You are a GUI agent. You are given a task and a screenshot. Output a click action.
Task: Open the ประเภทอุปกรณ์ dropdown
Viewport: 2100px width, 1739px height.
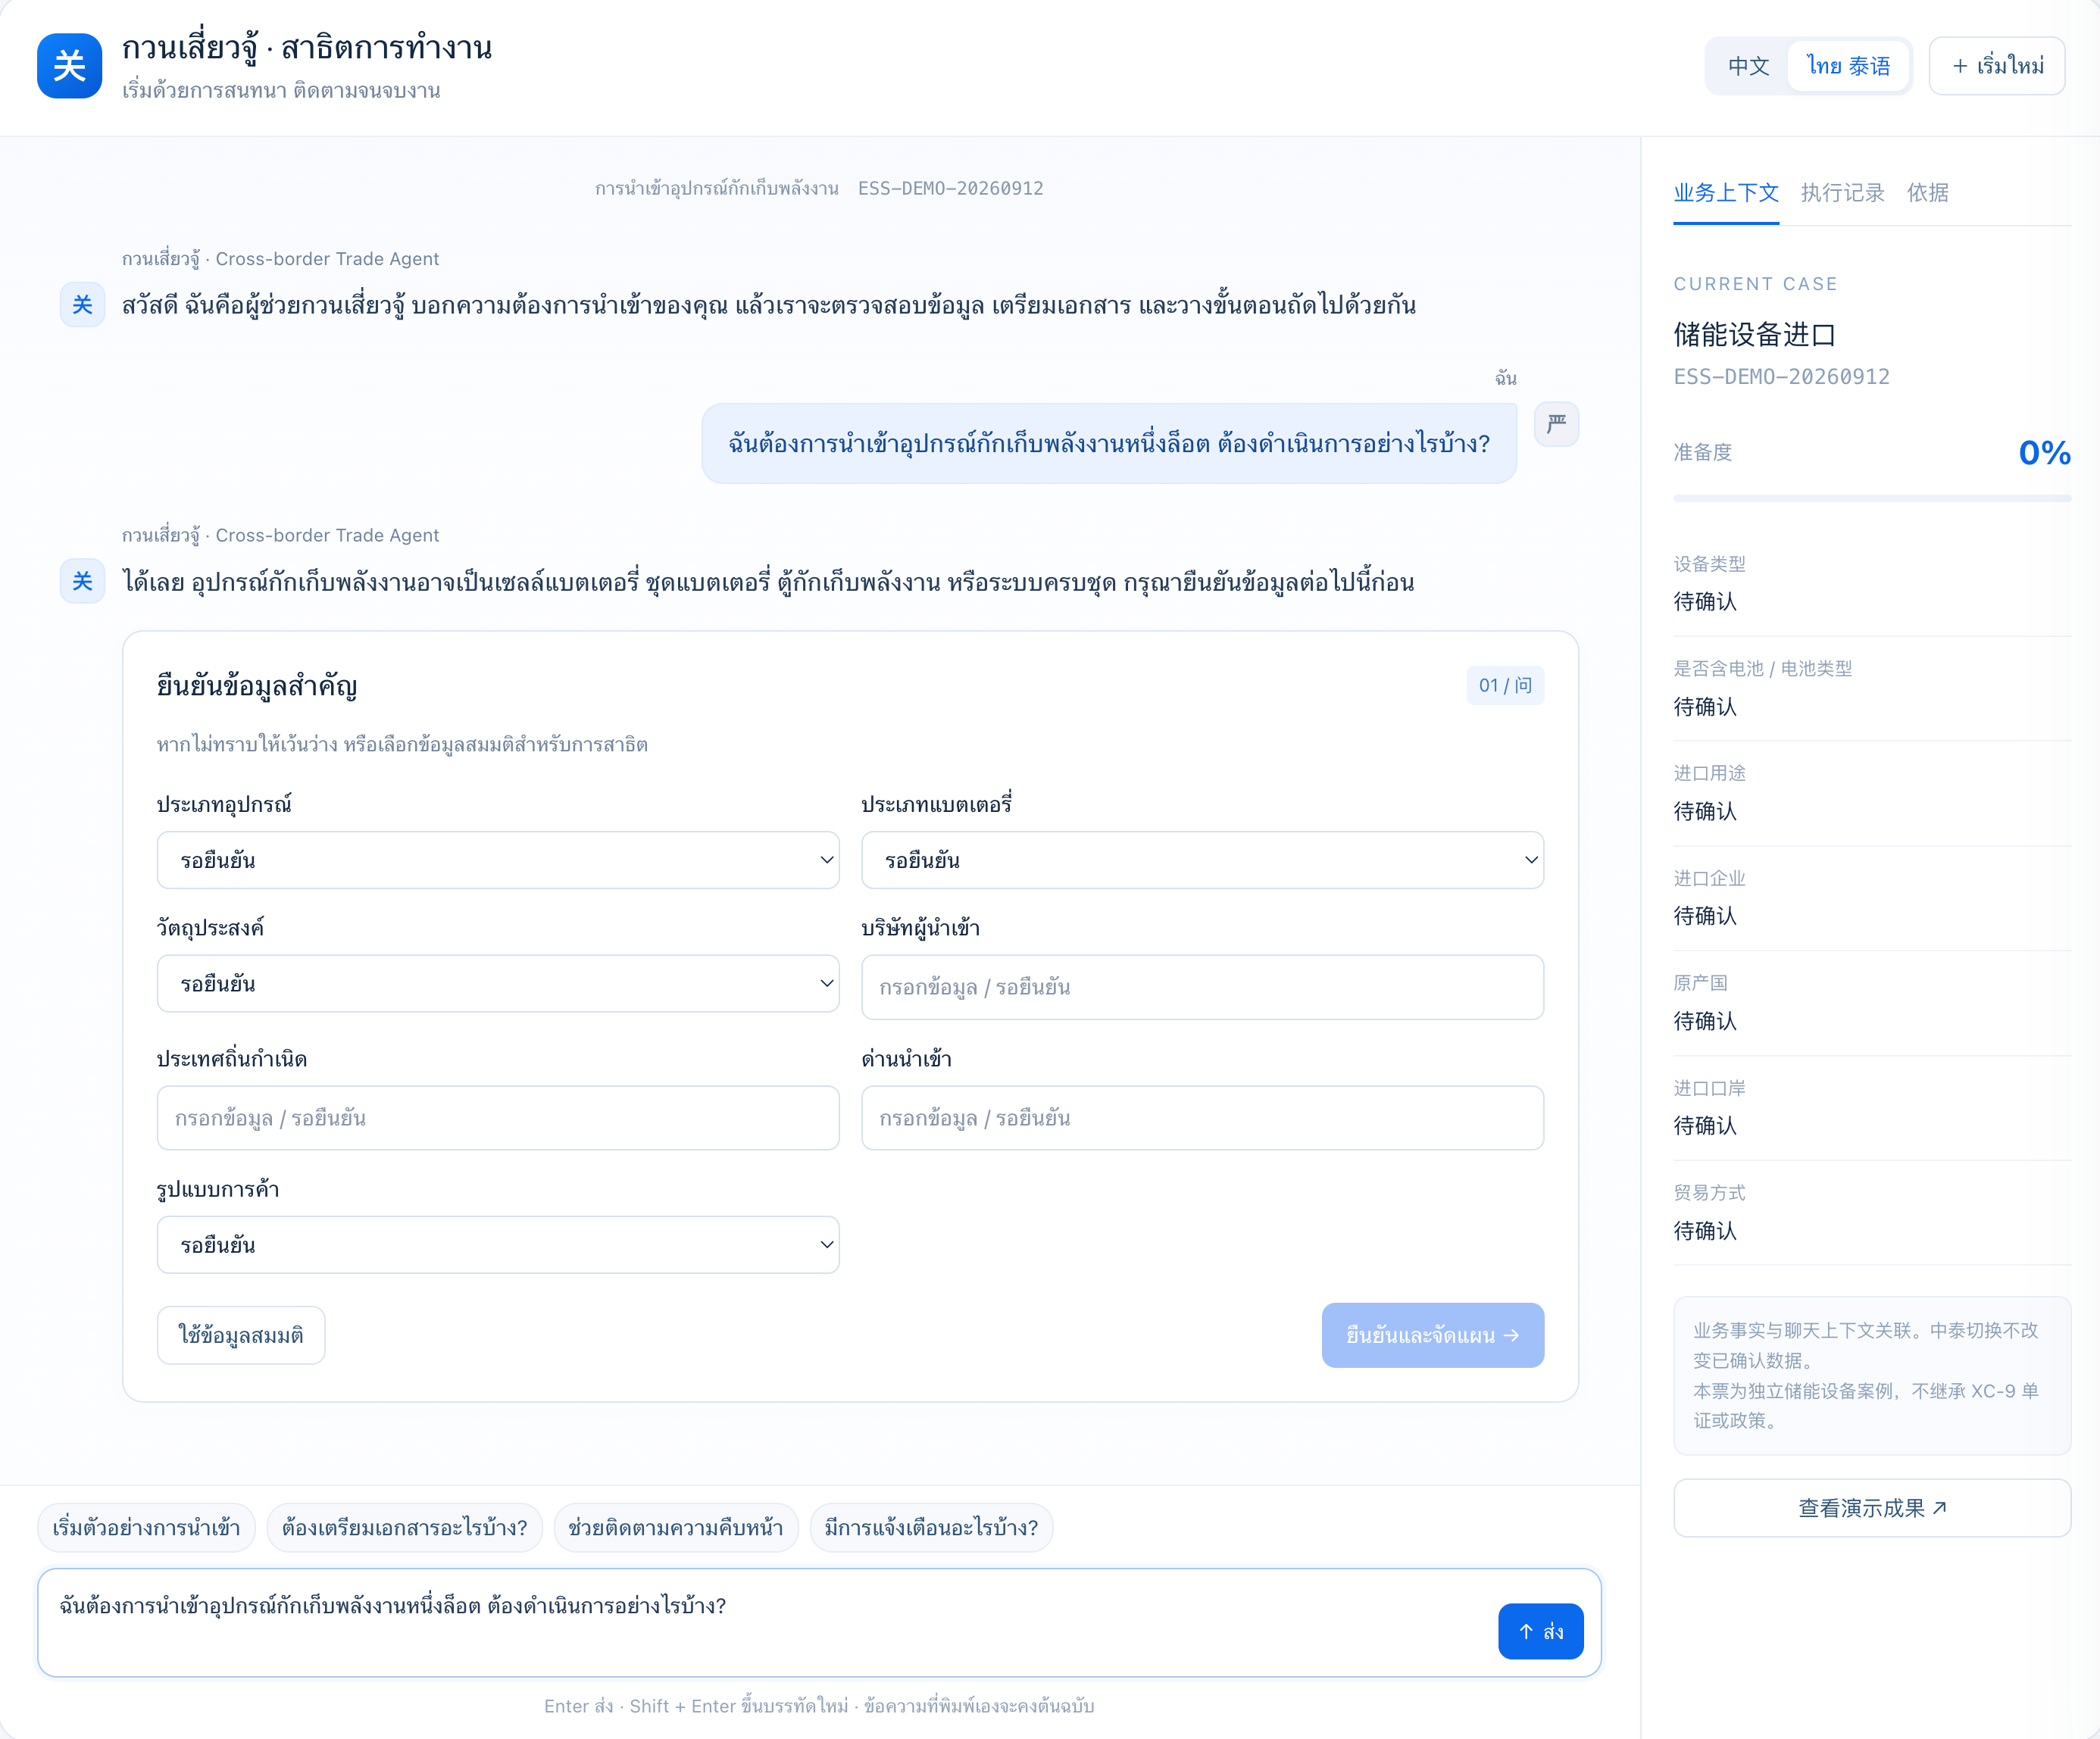tap(498, 860)
